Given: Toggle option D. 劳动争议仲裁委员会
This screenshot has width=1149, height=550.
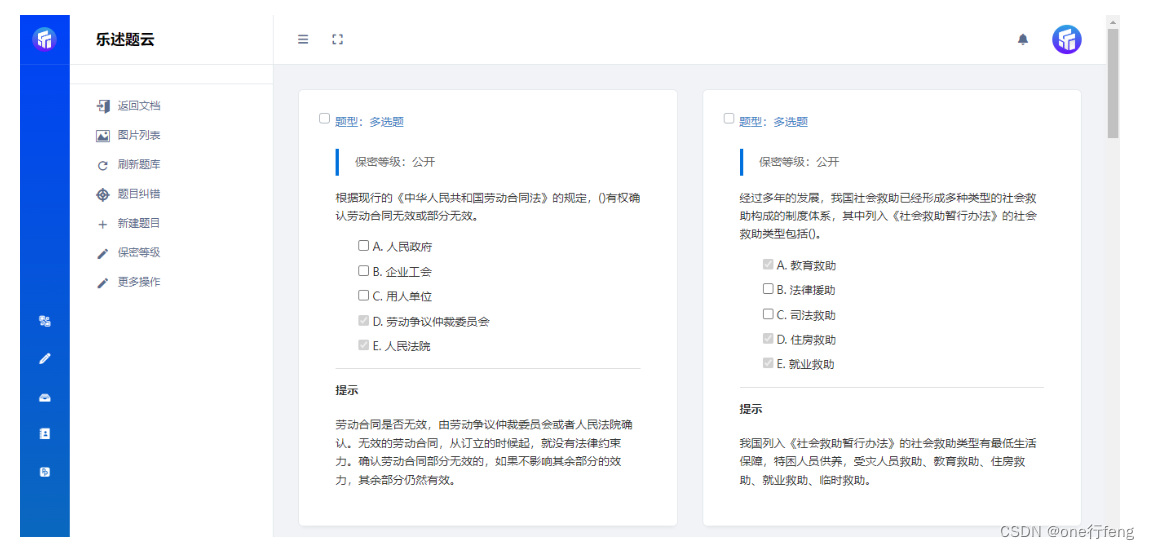Looking at the screenshot, I should (x=363, y=320).
